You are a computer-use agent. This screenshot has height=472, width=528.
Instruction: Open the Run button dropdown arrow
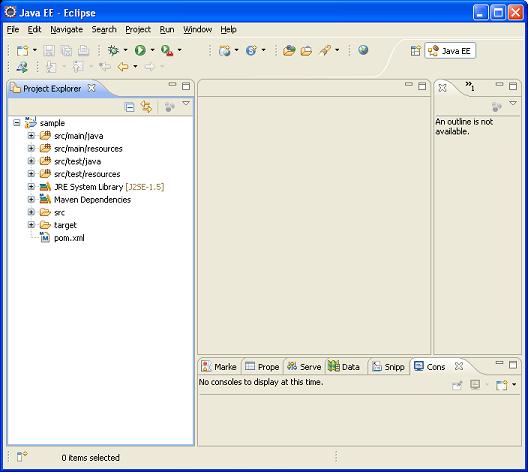click(153, 50)
